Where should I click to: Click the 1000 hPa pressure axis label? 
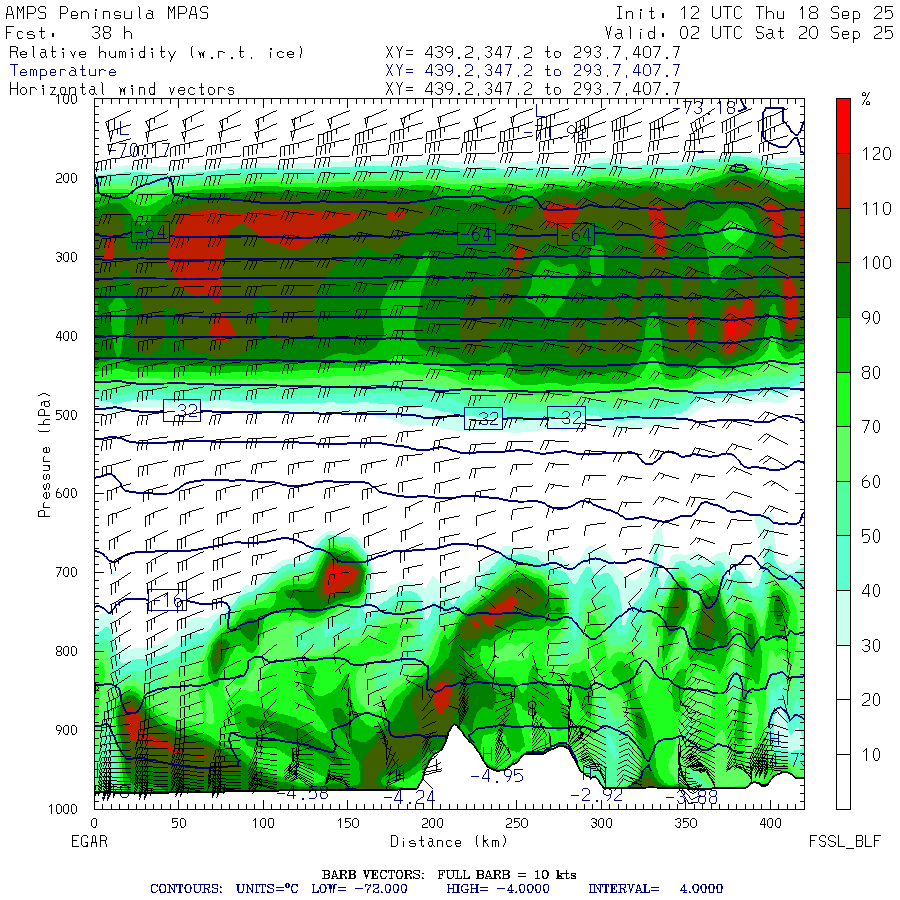pyautogui.click(x=63, y=809)
